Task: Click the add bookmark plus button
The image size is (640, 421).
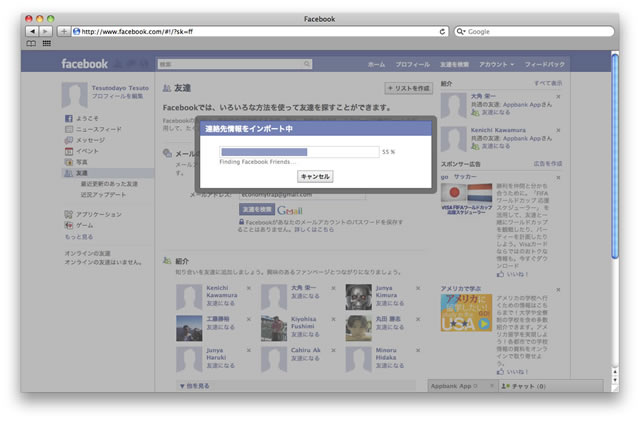Action: [64, 31]
